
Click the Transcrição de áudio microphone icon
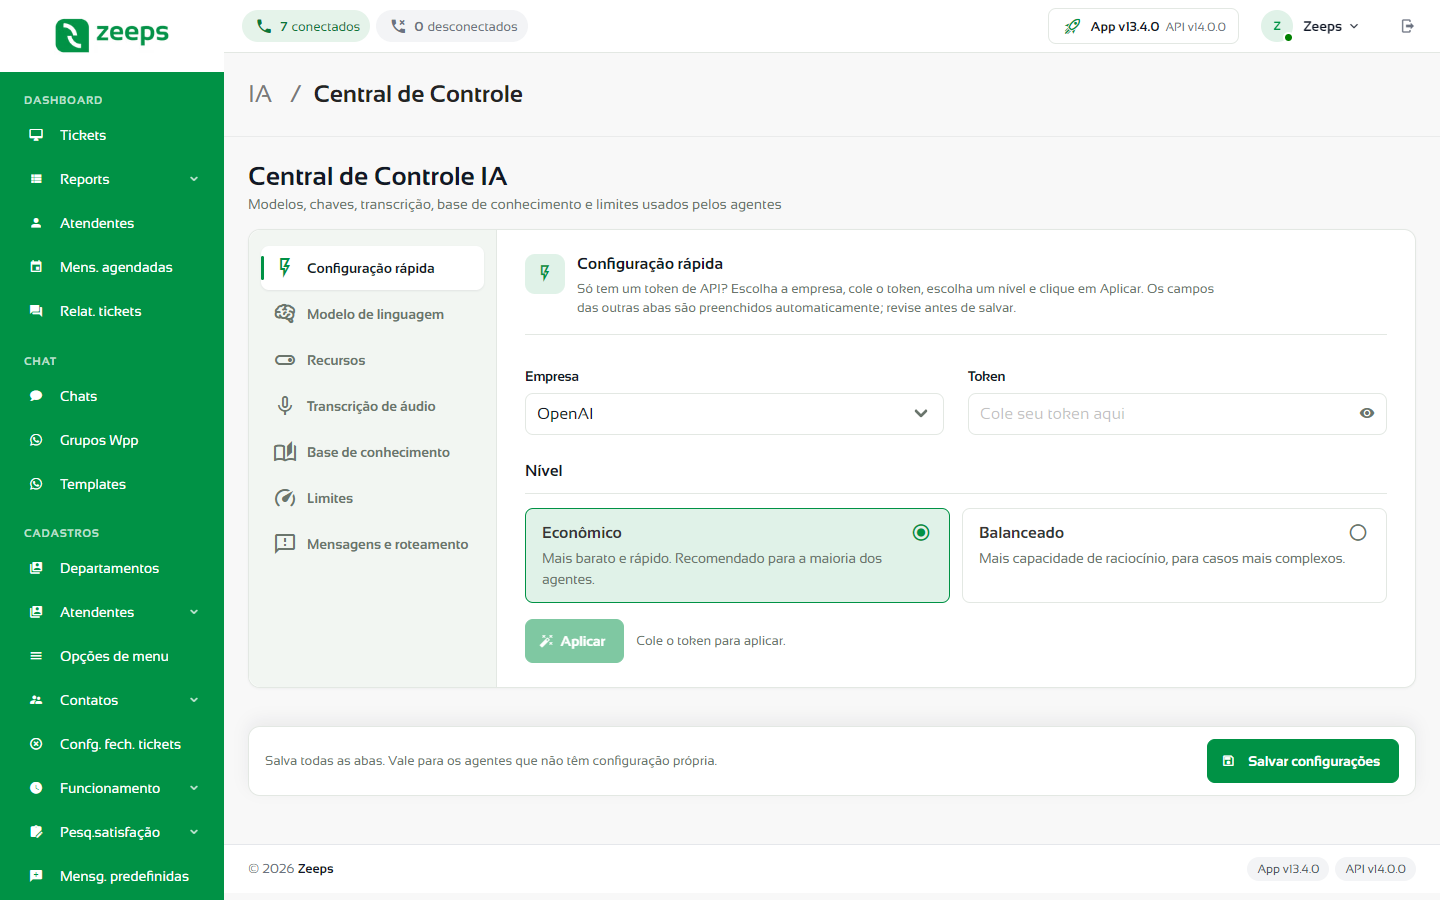coord(285,406)
